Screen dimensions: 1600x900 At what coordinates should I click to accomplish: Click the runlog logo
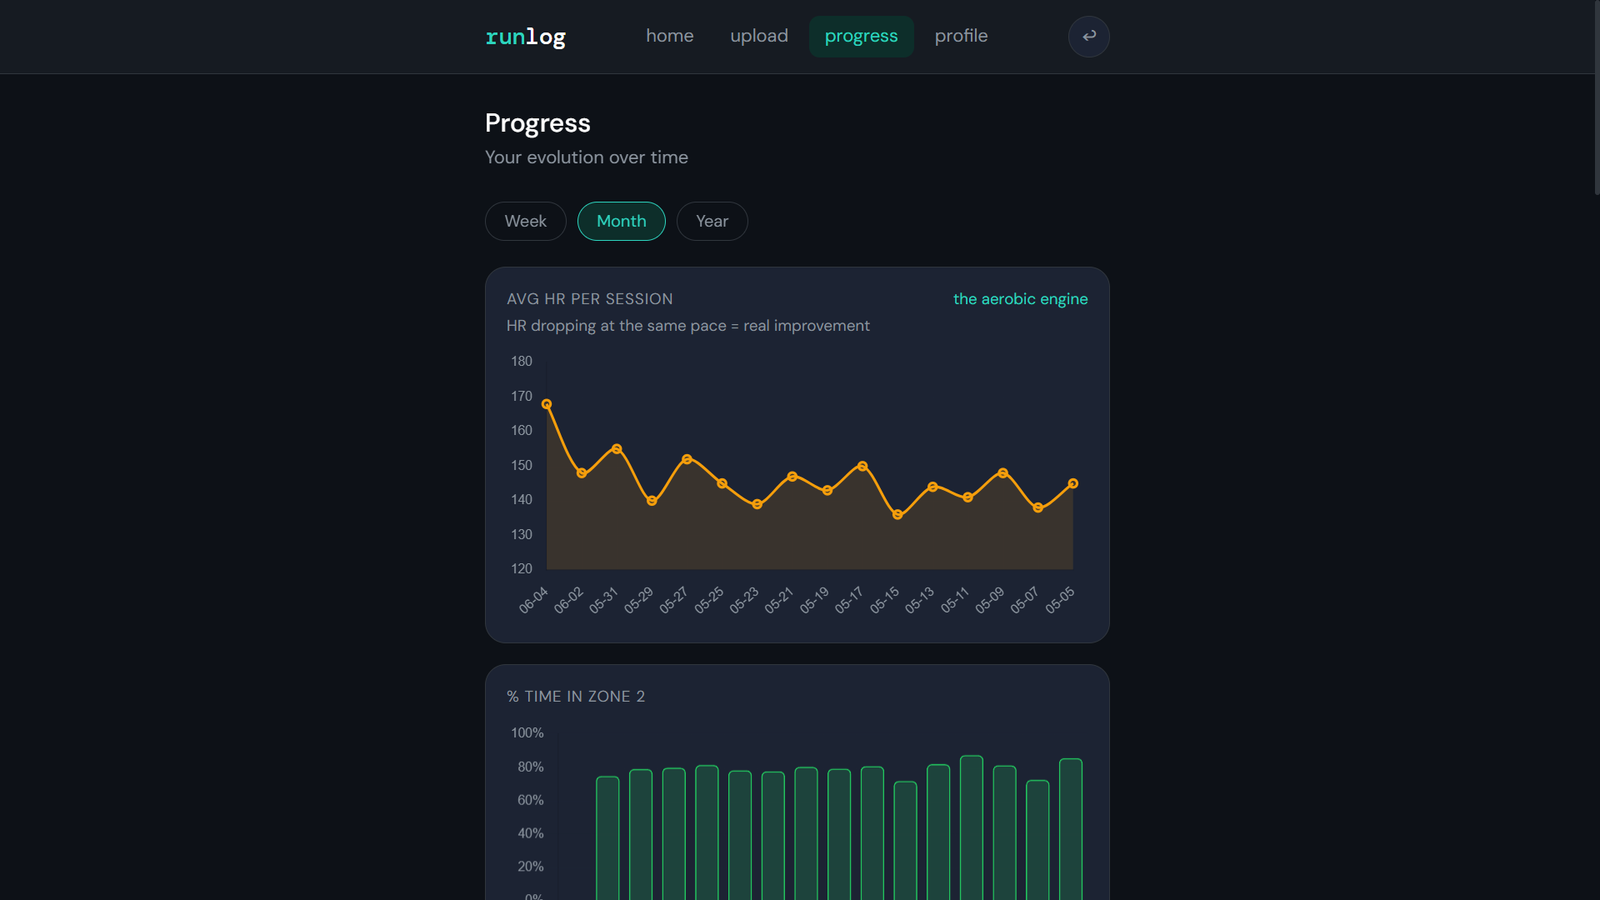pyautogui.click(x=525, y=37)
